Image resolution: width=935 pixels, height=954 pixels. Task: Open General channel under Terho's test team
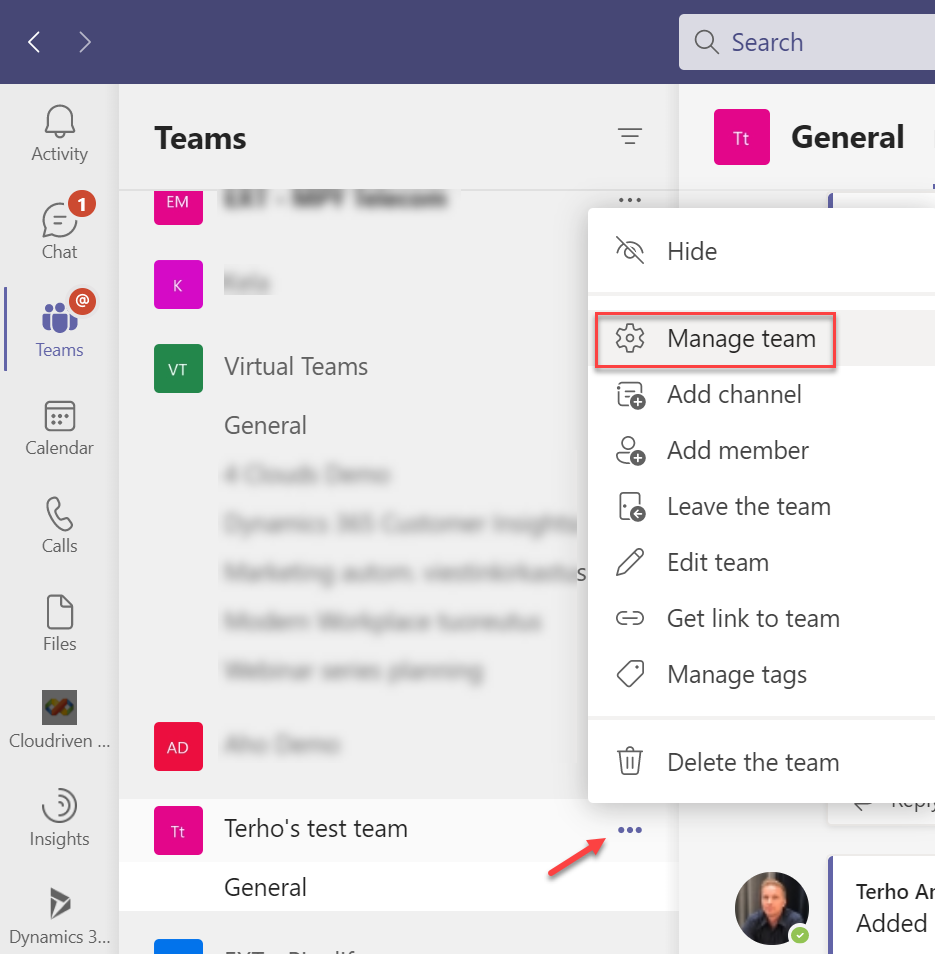[x=265, y=887]
